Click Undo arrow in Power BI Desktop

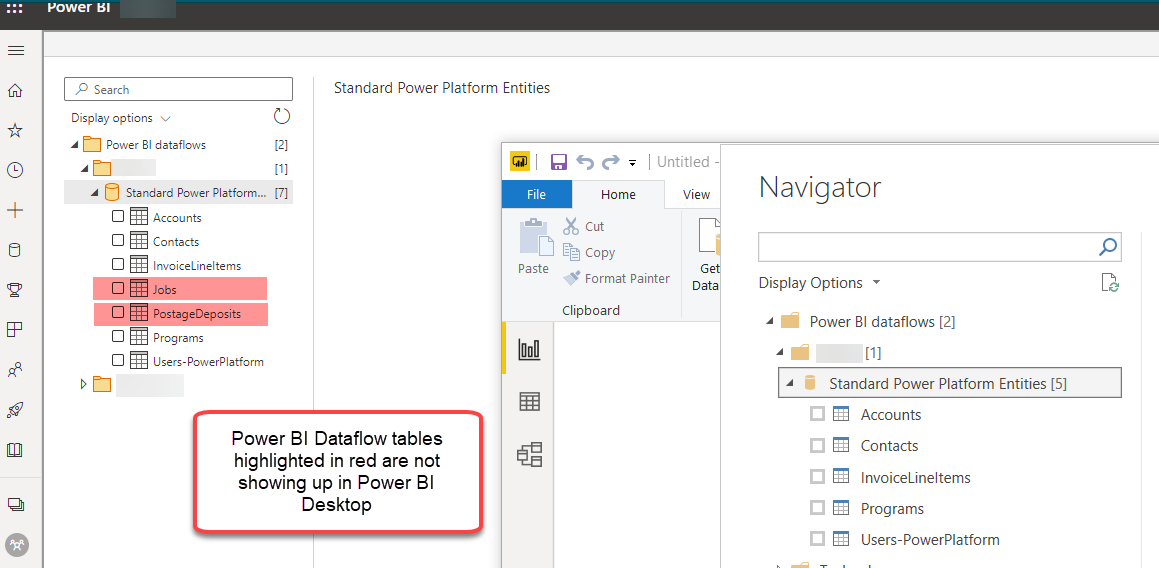click(x=585, y=162)
